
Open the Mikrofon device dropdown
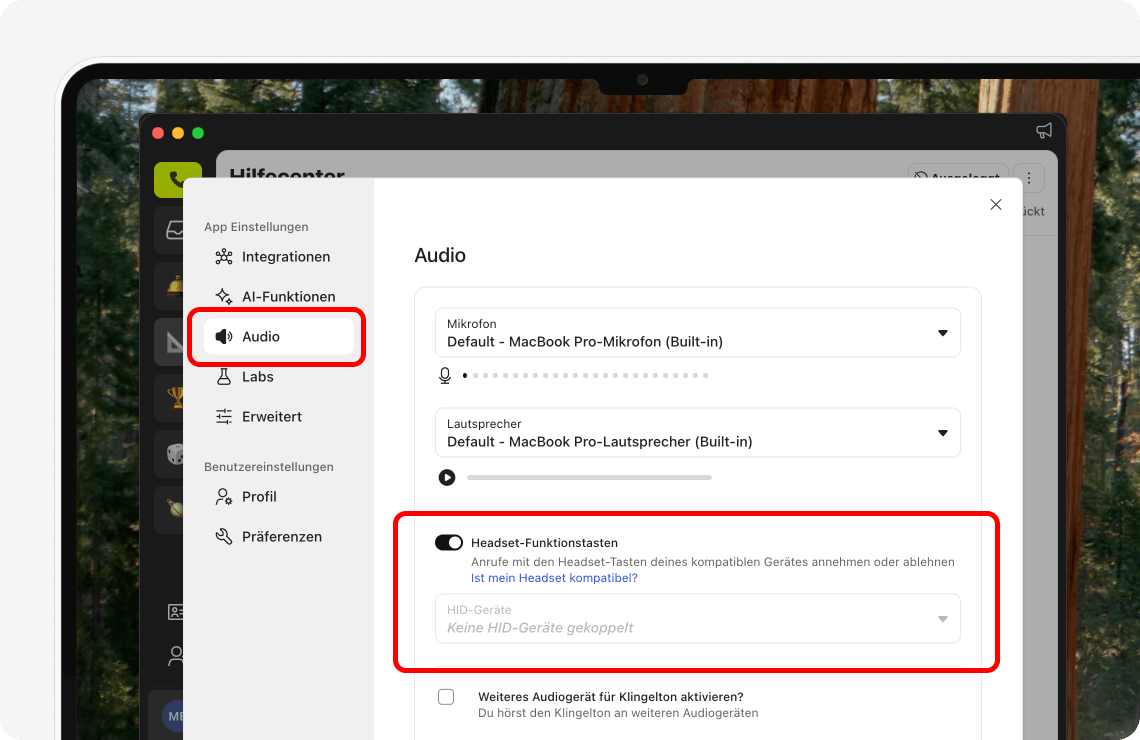tap(941, 332)
